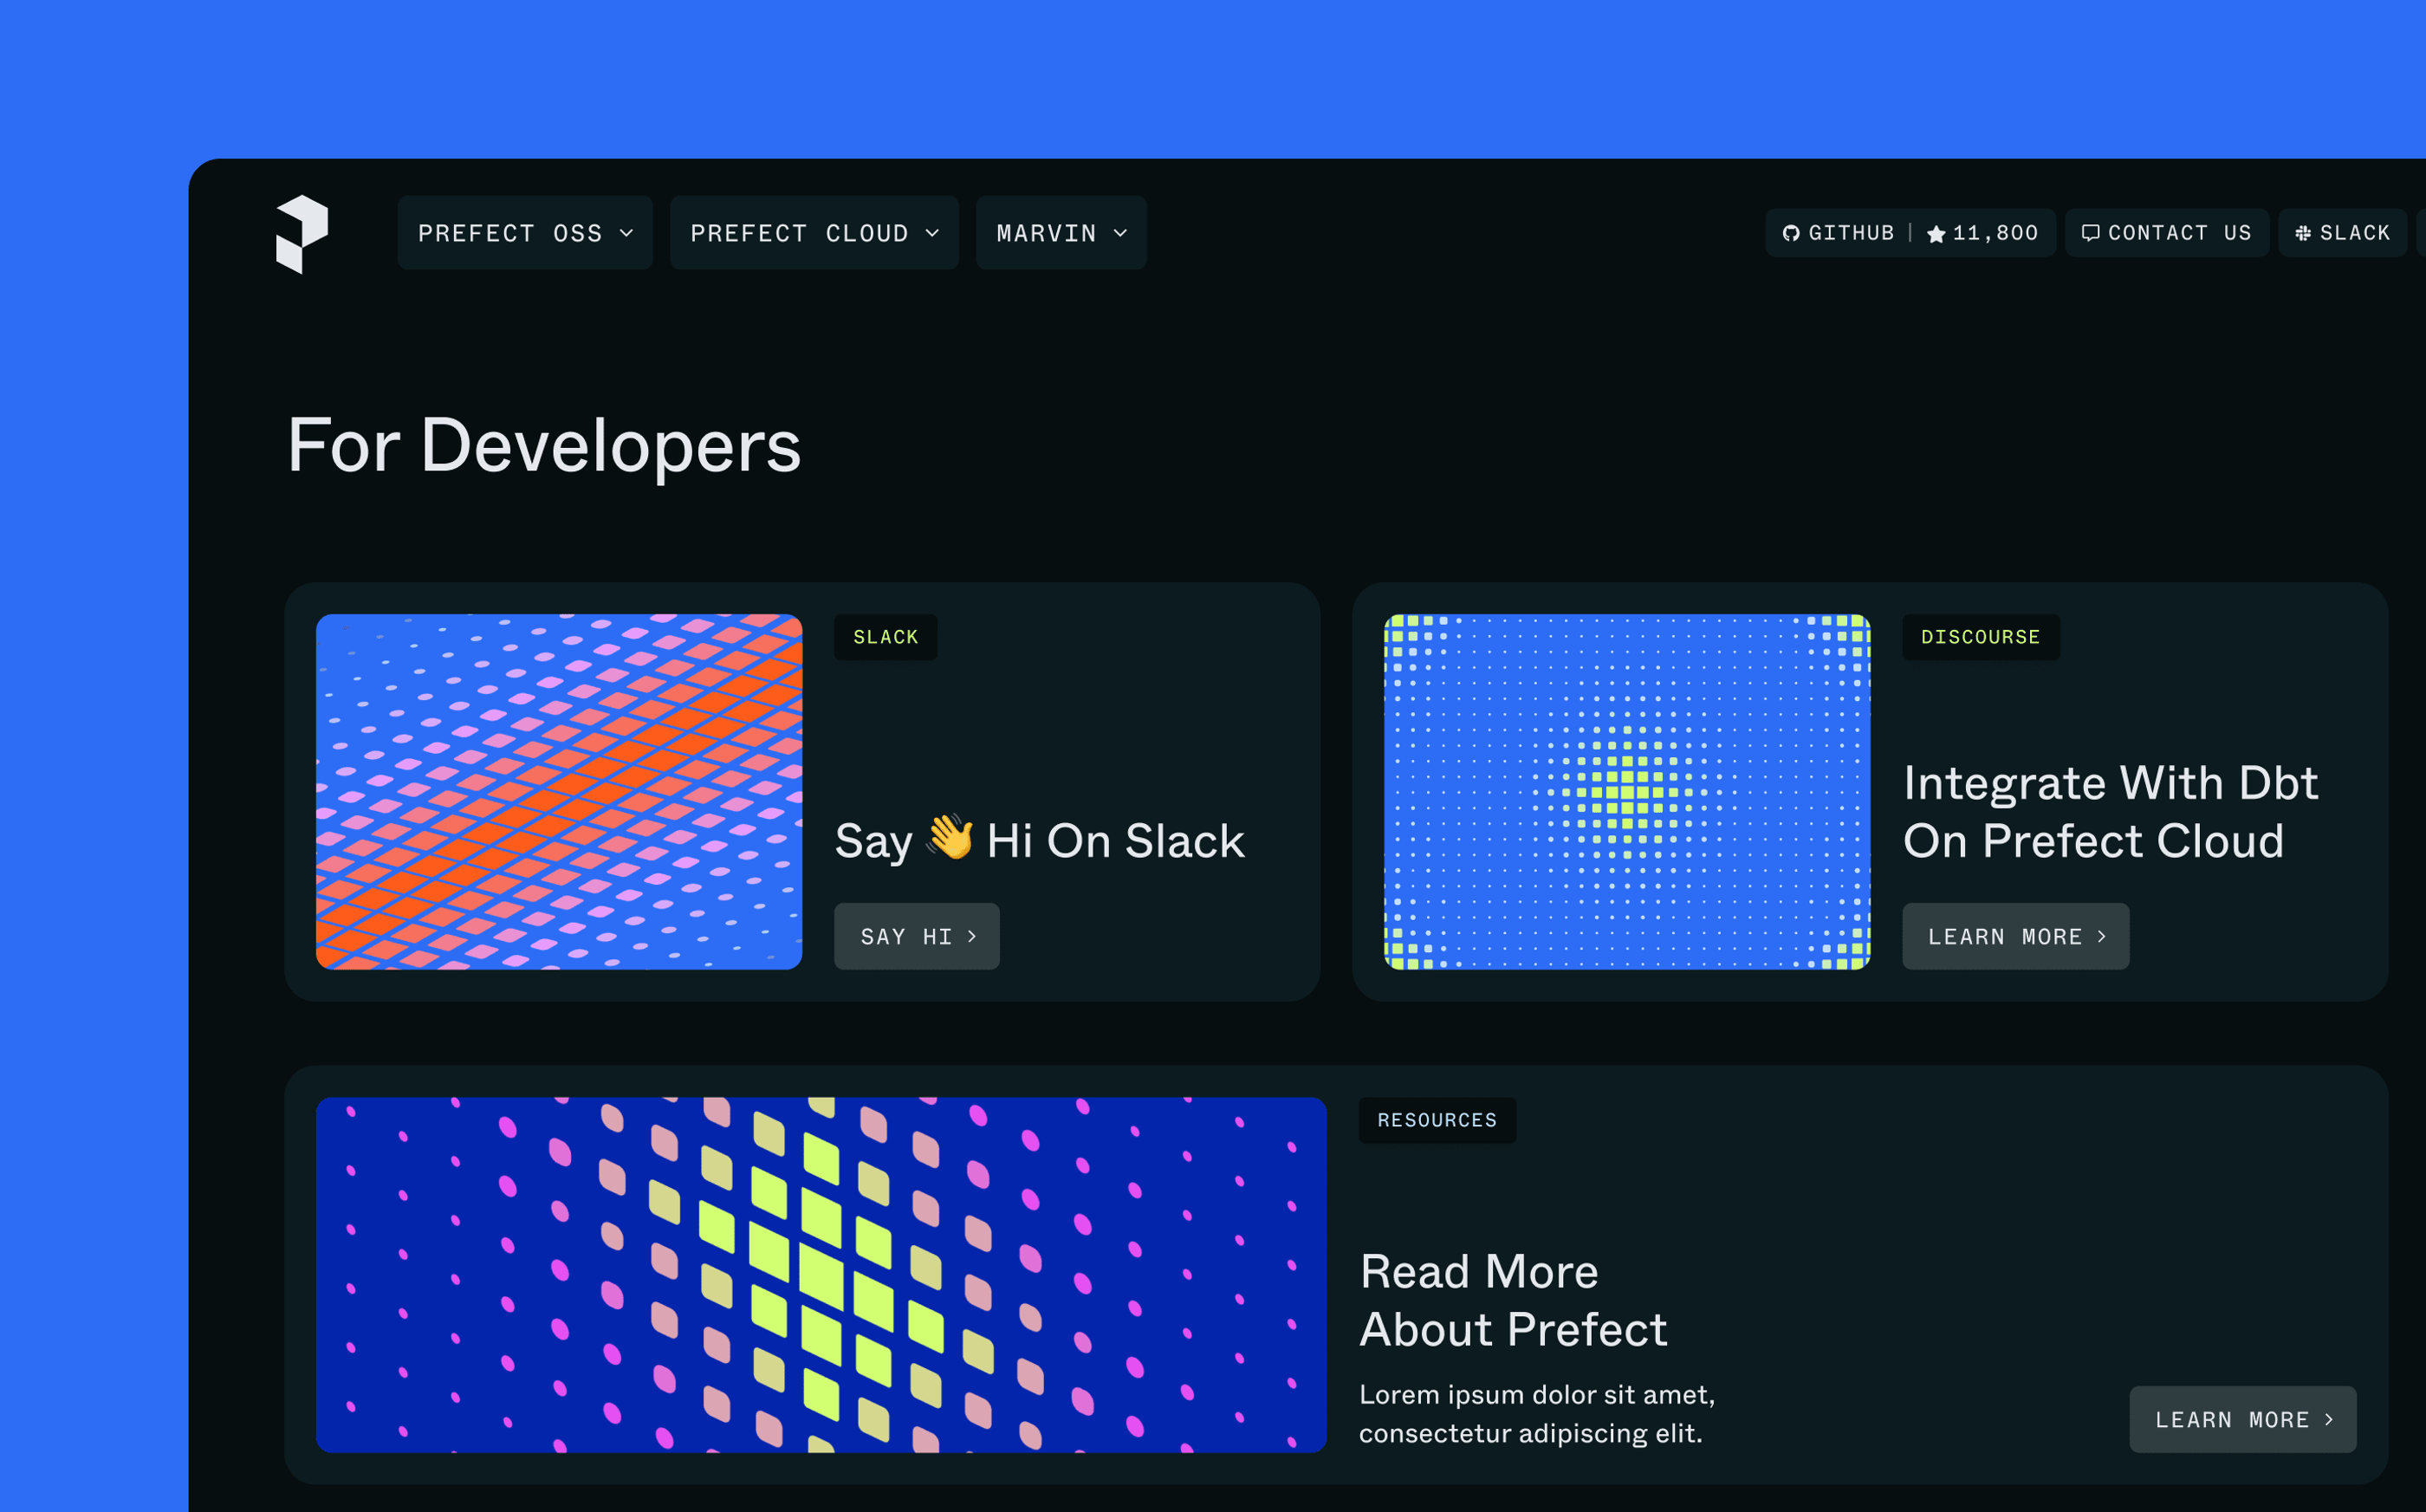The width and height of the screenshot is (2426, 1512).
Task: Click the orange grid Slack card thumbnail
Action: (x=559, y=791)
